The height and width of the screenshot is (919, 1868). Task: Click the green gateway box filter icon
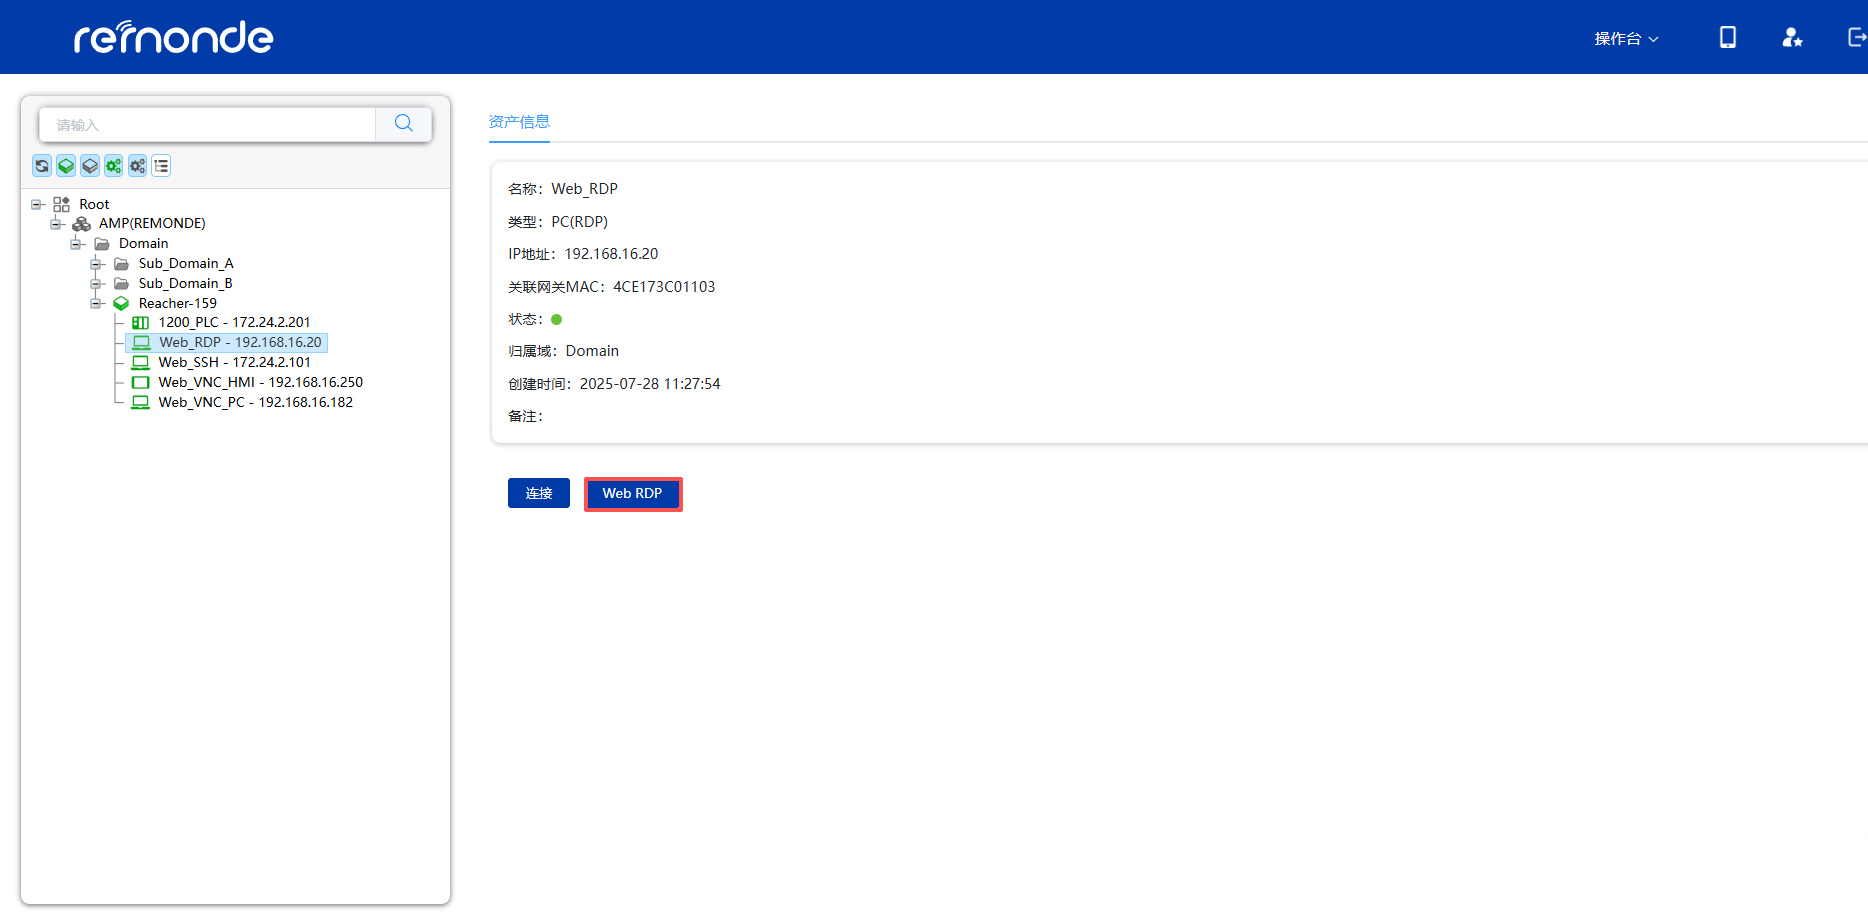[x=66, y=166]
